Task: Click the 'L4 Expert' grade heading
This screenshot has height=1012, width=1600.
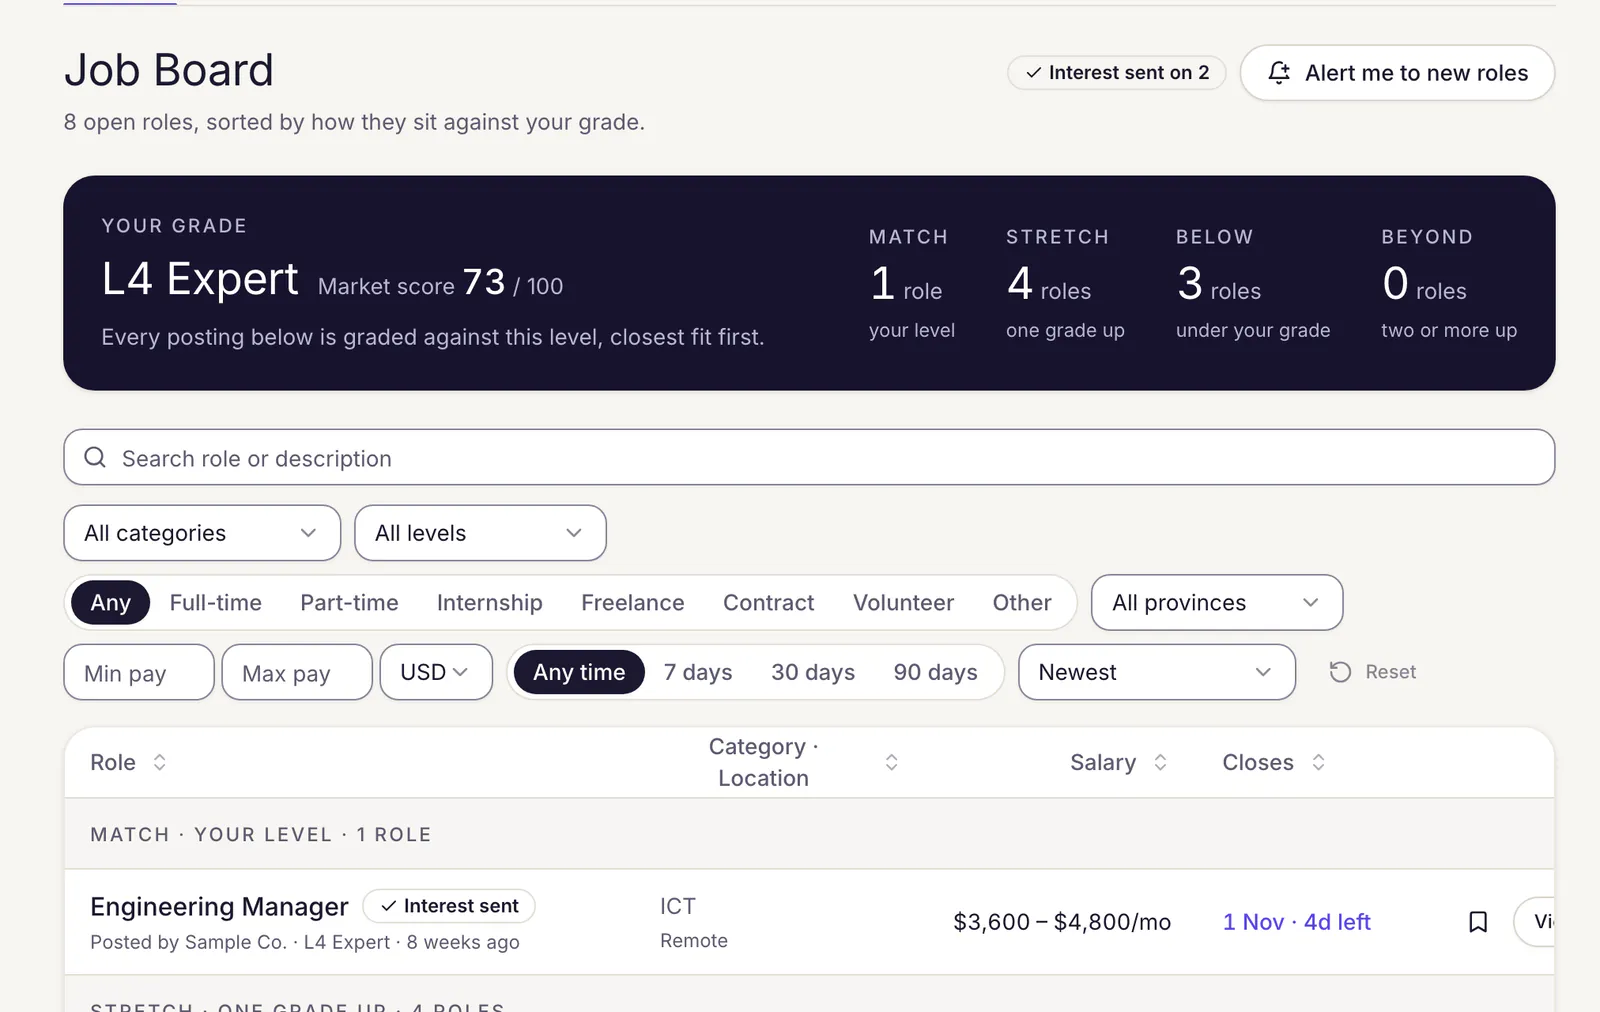Action: [200, 279]
